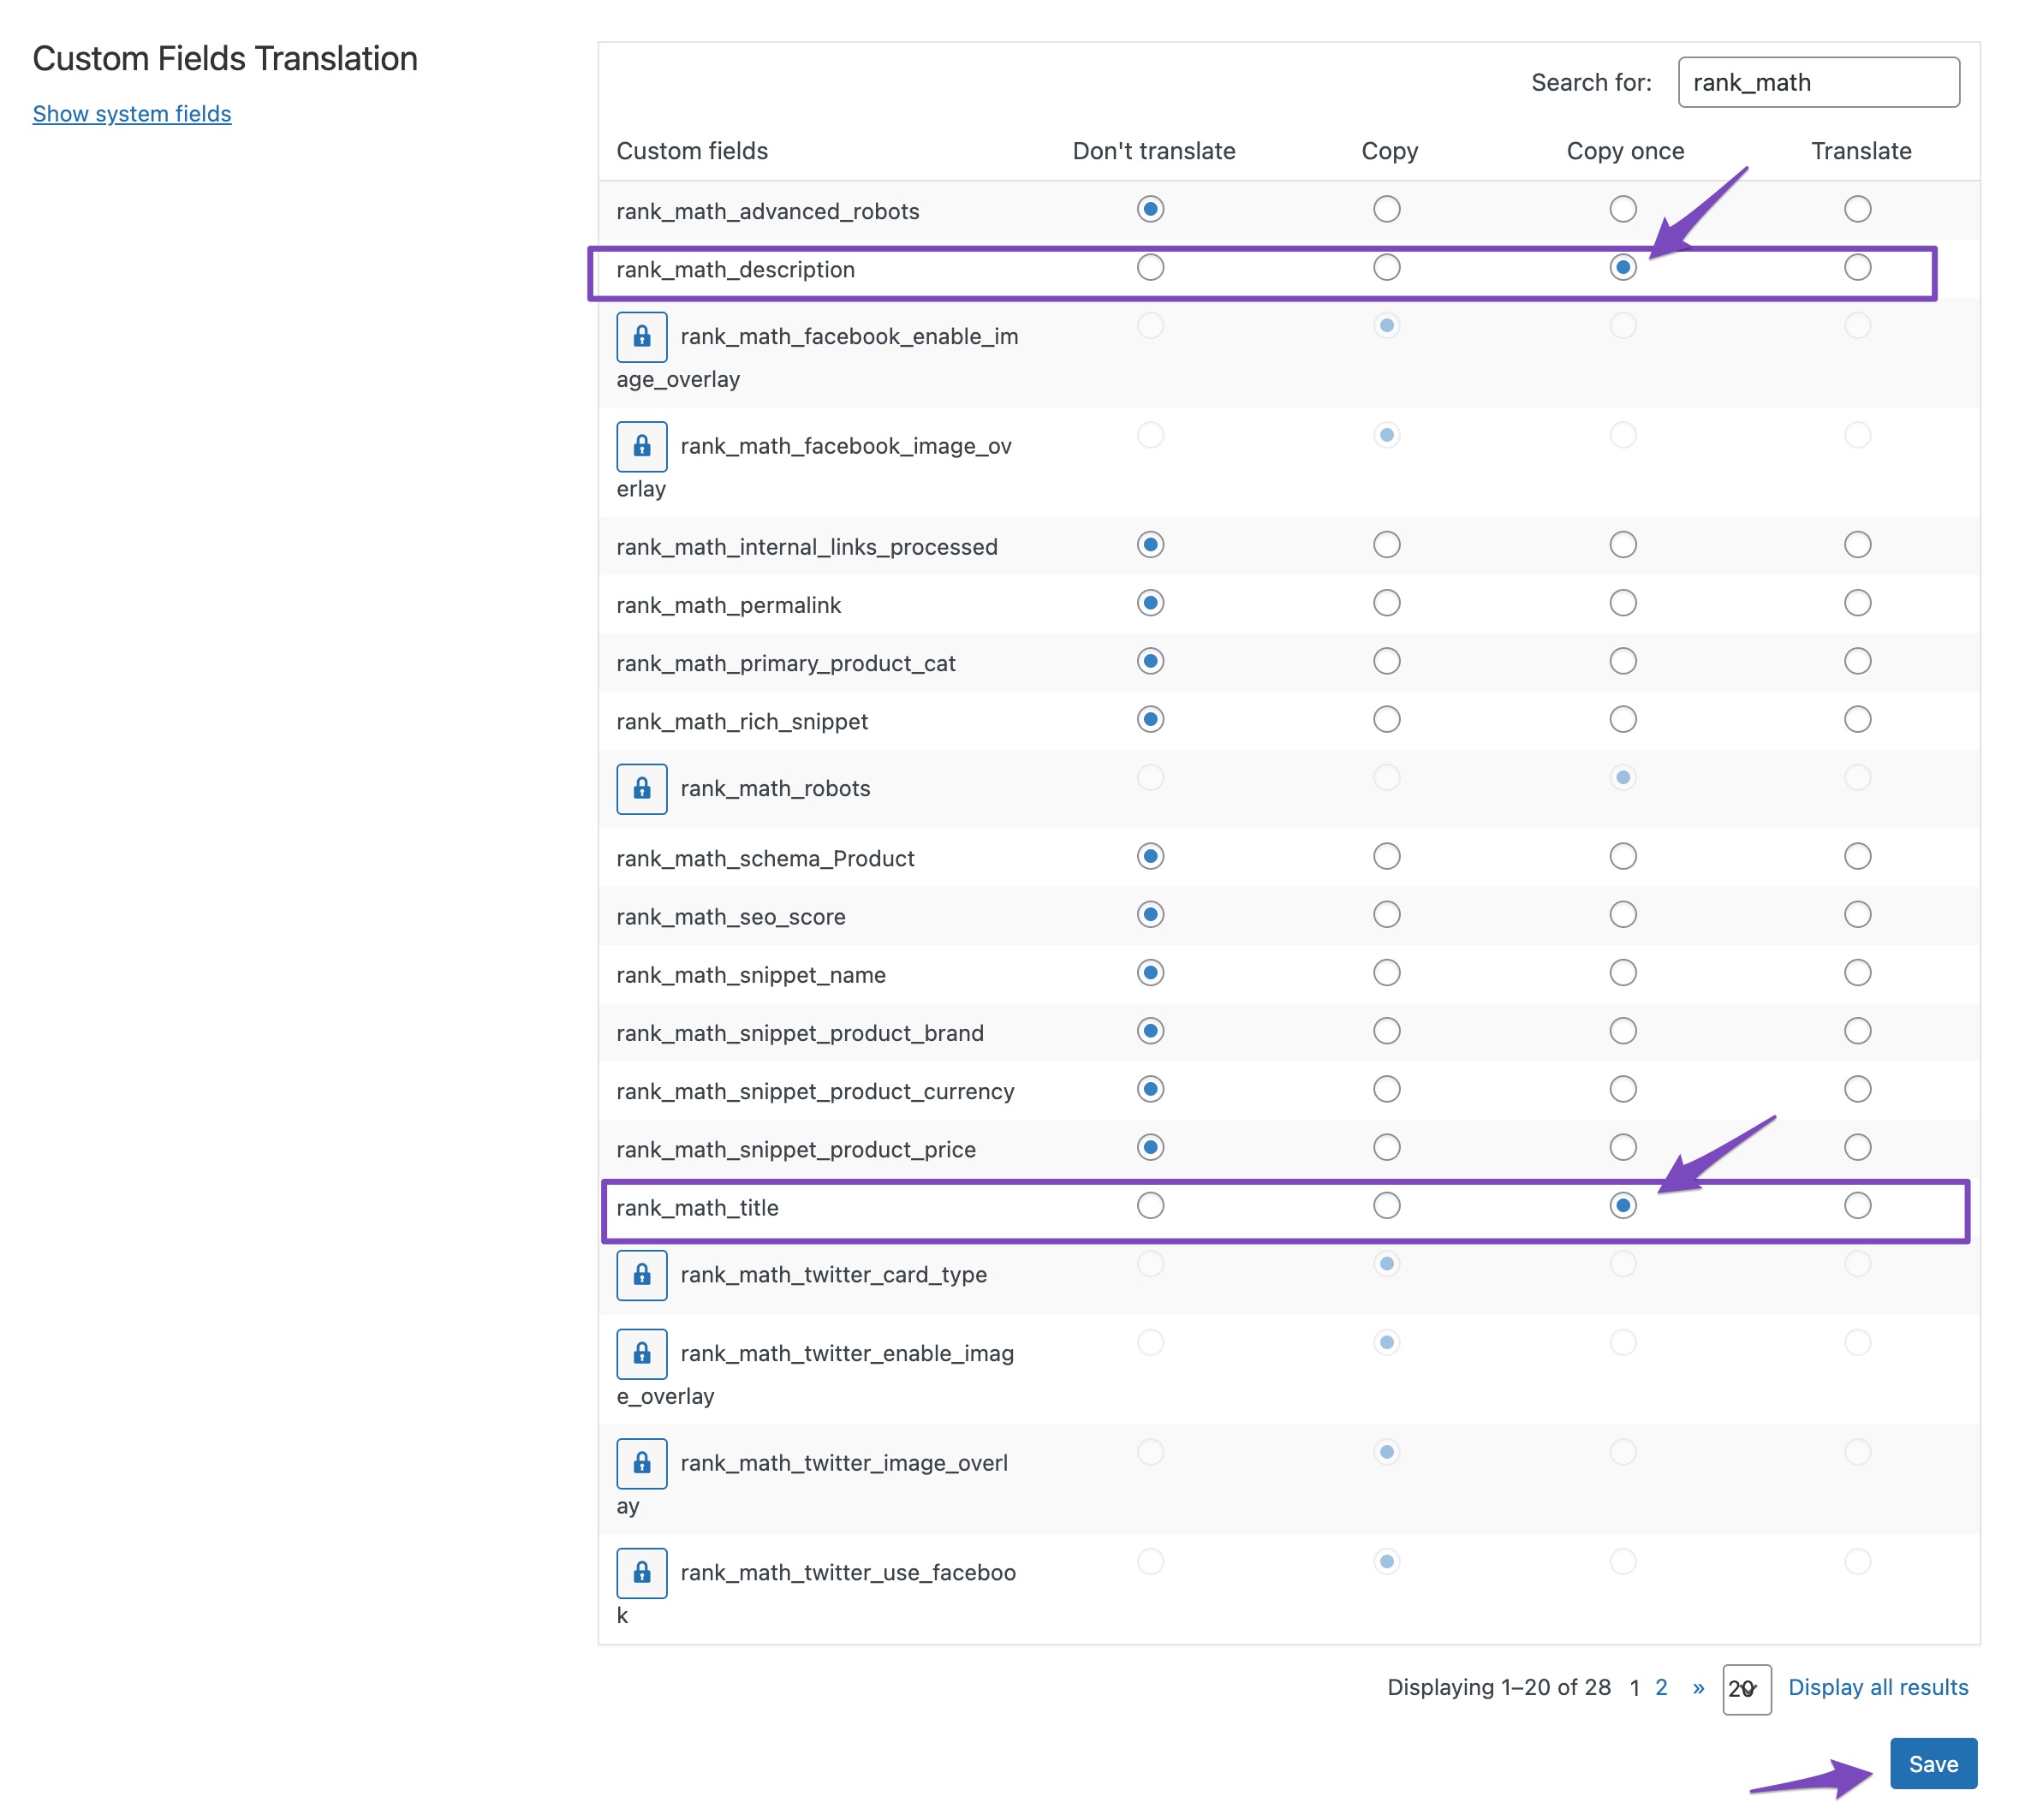Click lock icon beside rank_math_facebook_image_overlay

(641, 446)
